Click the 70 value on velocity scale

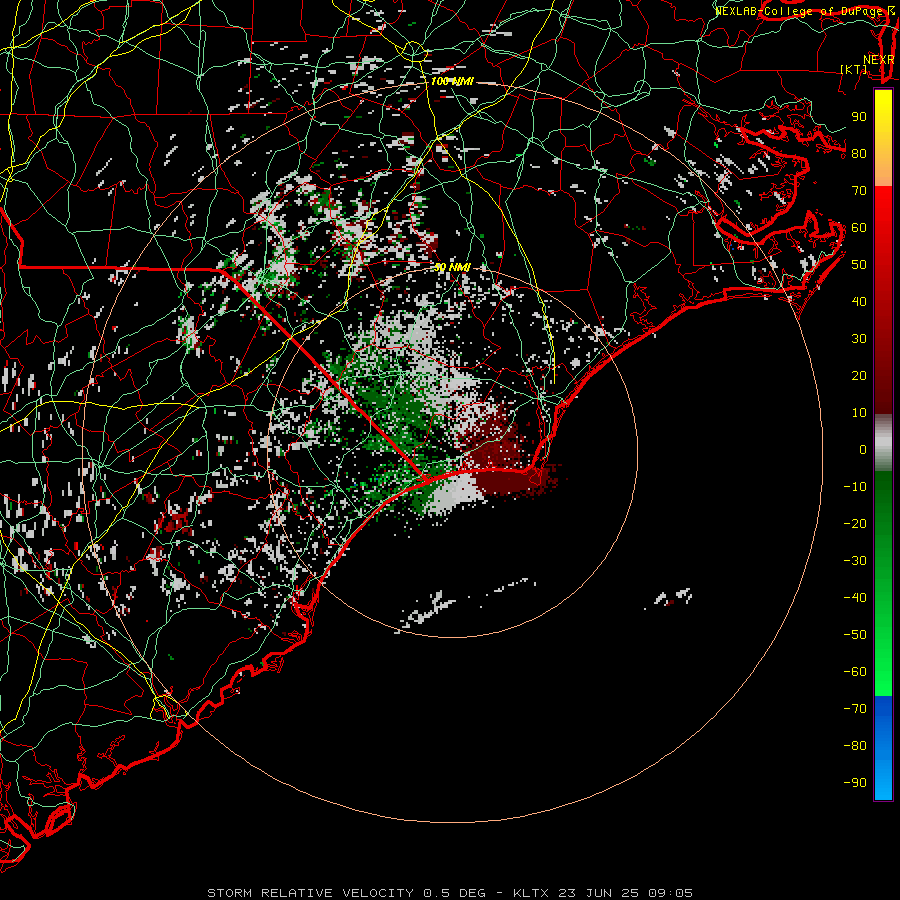click(x=859, y=191)
